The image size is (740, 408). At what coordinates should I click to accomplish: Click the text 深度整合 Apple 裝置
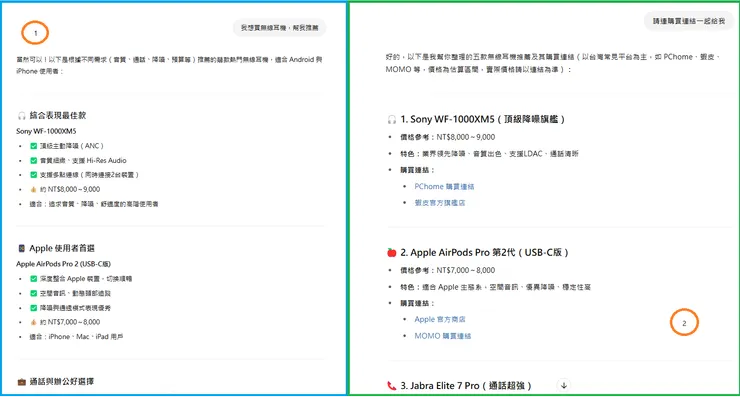(86, 279)
